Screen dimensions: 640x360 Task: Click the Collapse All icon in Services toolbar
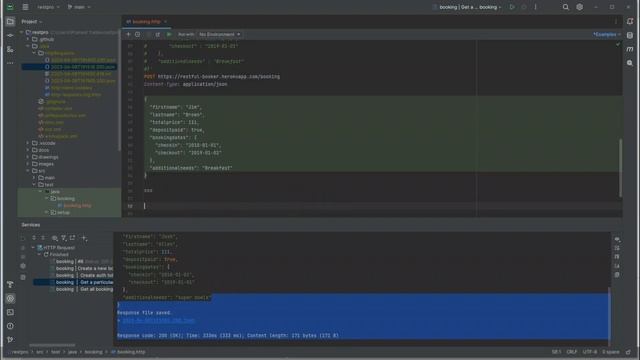[x=43, y=238]
